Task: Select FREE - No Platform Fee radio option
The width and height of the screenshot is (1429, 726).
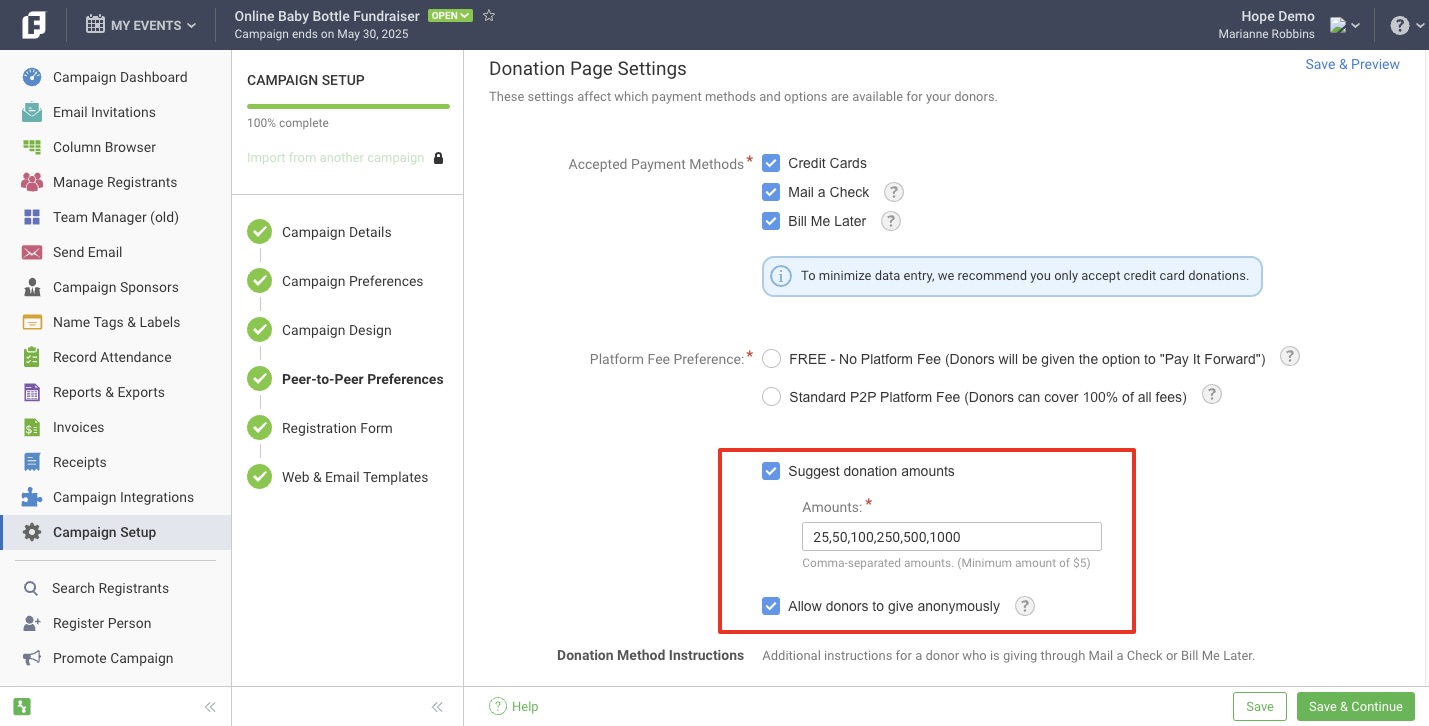Action: (771, 359)
